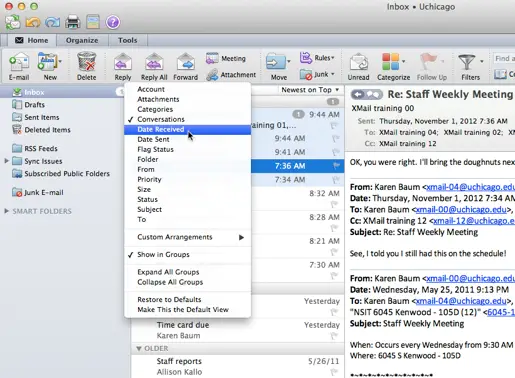Viewport: 515px width, 378px height.
Task: Switch to the Home tab
Action: [32, 40]
